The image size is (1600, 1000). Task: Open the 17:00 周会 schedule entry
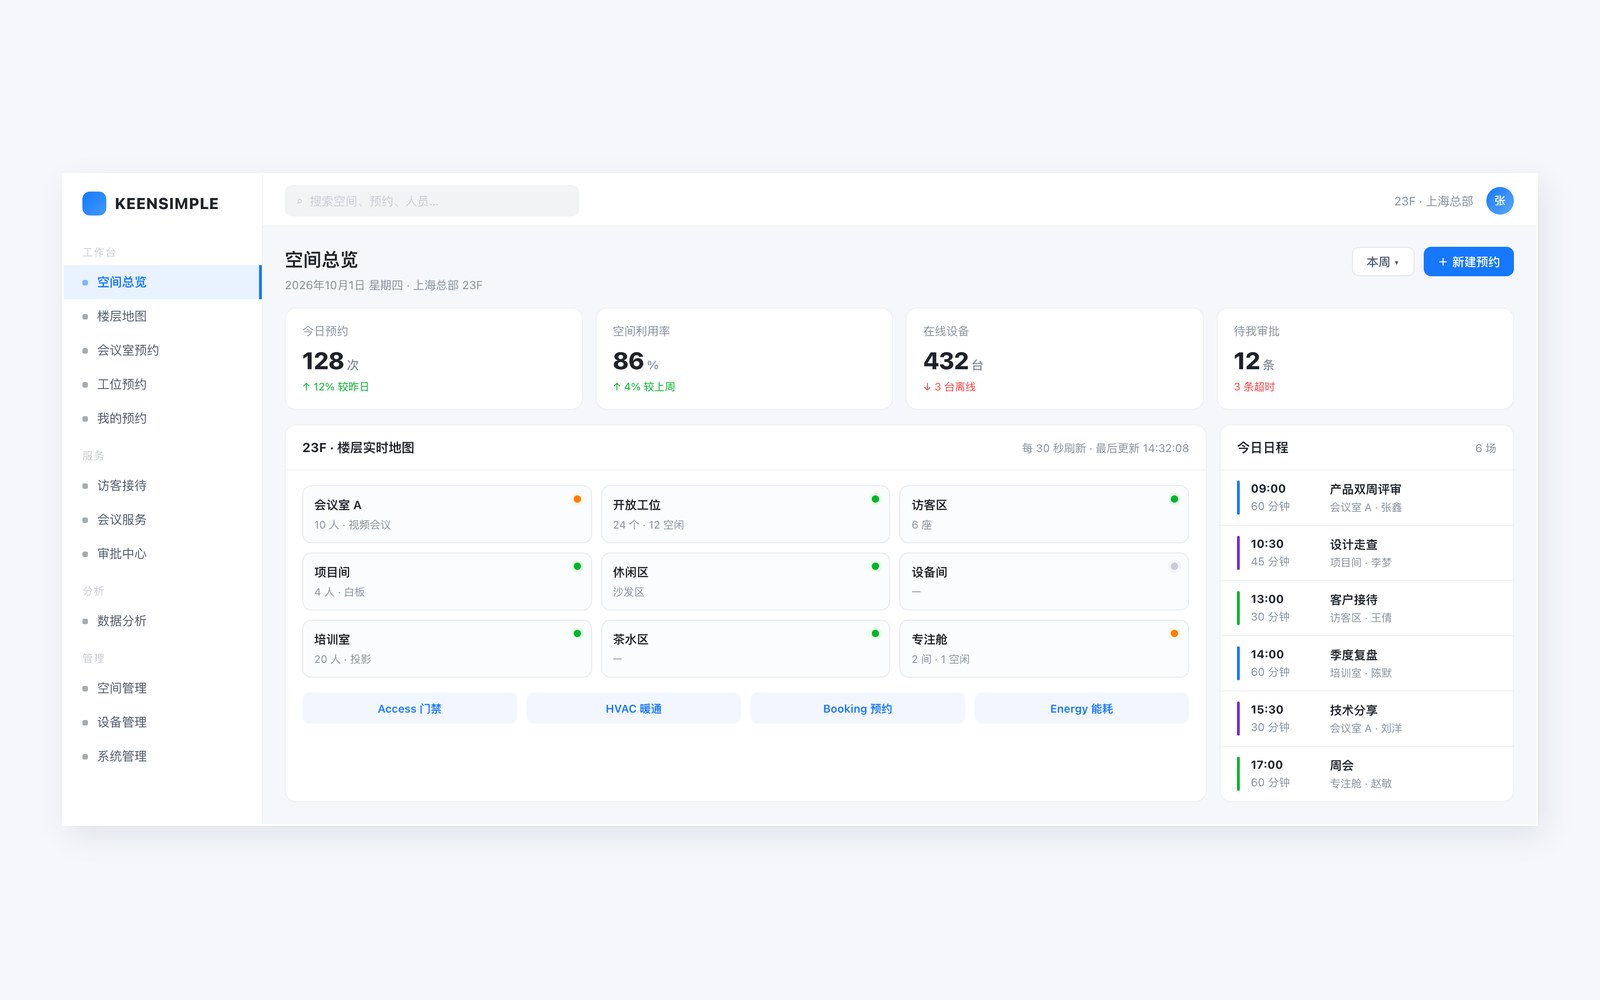pos(1366,774)
